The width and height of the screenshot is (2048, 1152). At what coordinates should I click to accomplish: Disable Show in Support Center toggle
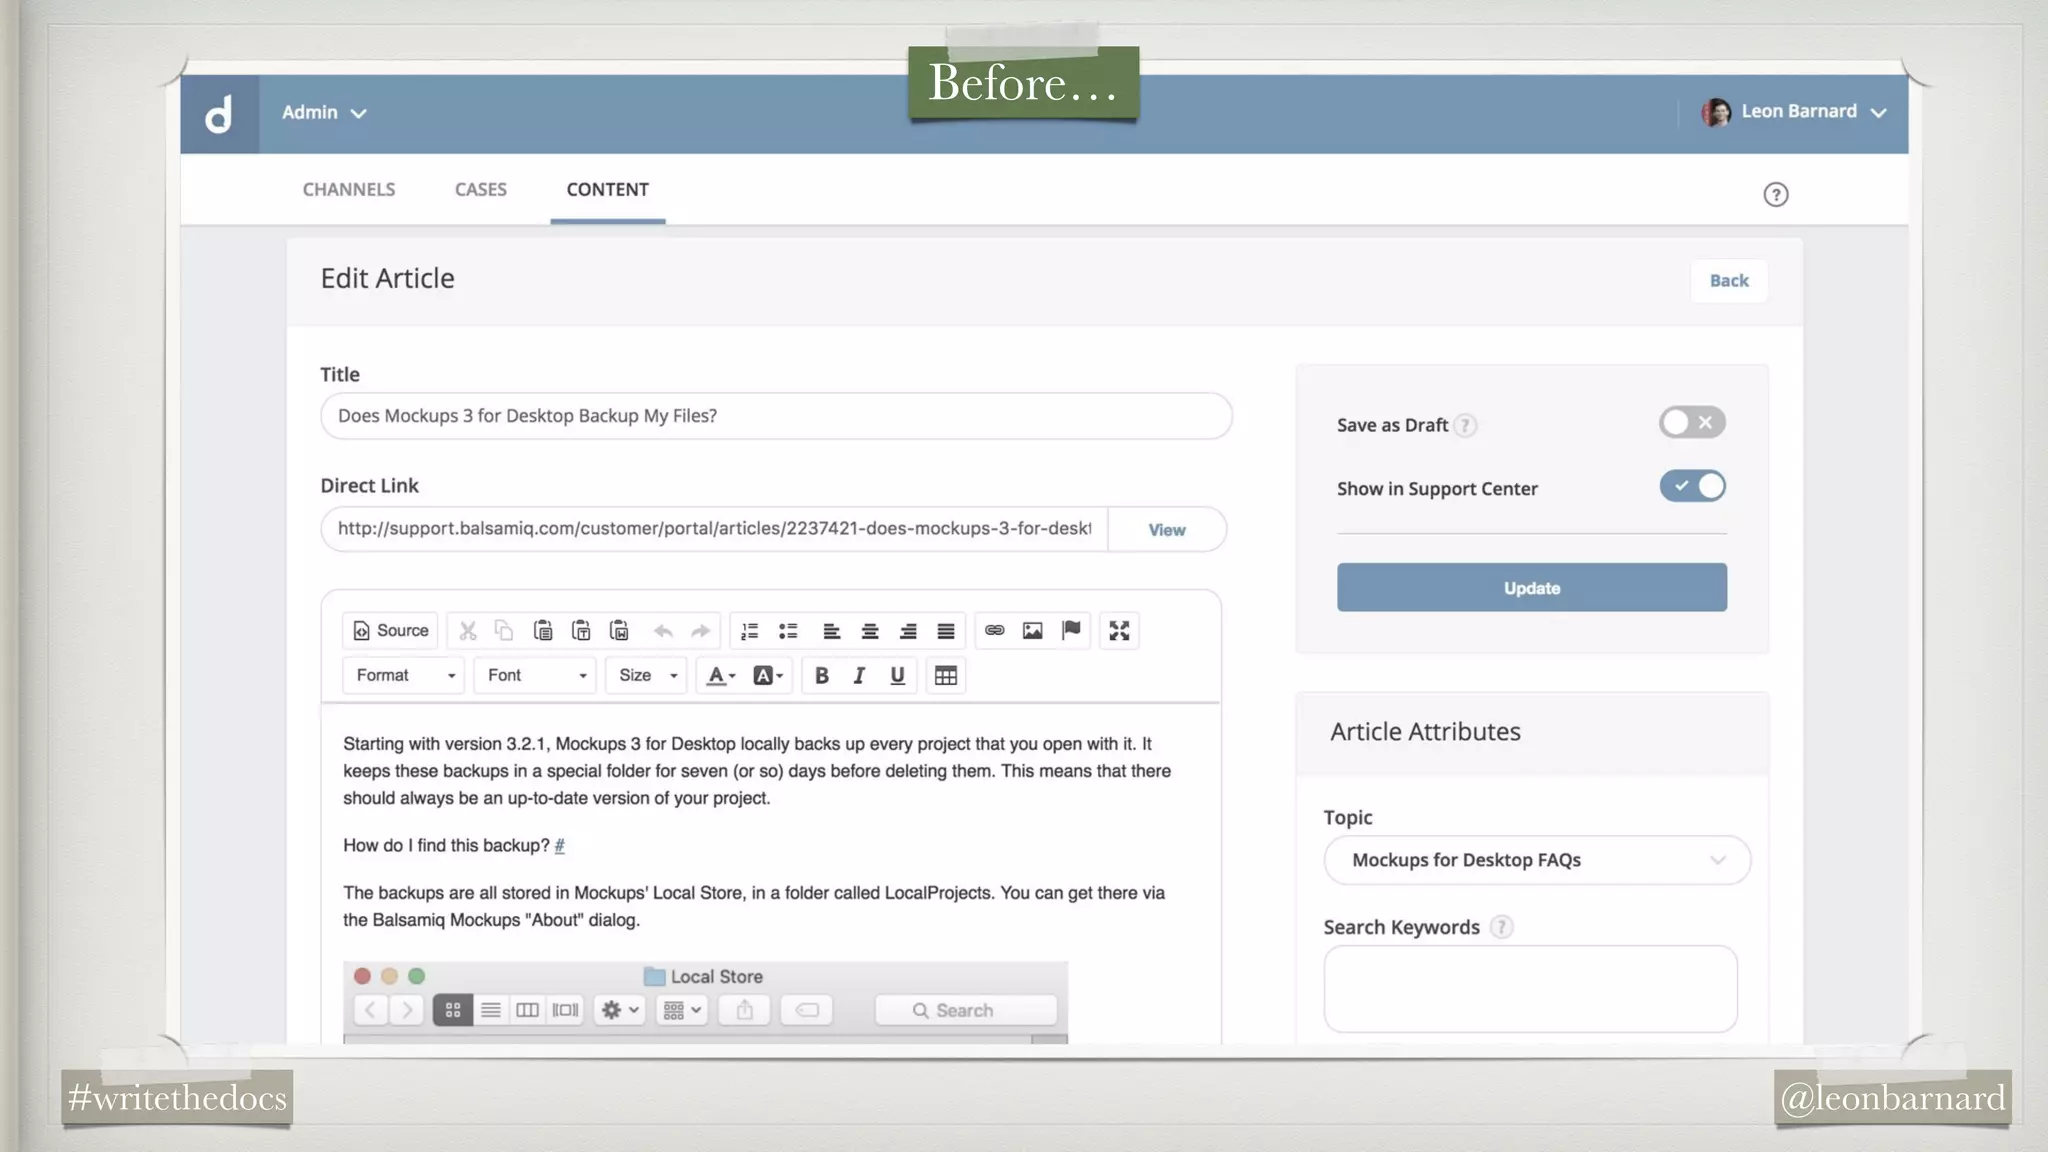[x=1692, y=487]
